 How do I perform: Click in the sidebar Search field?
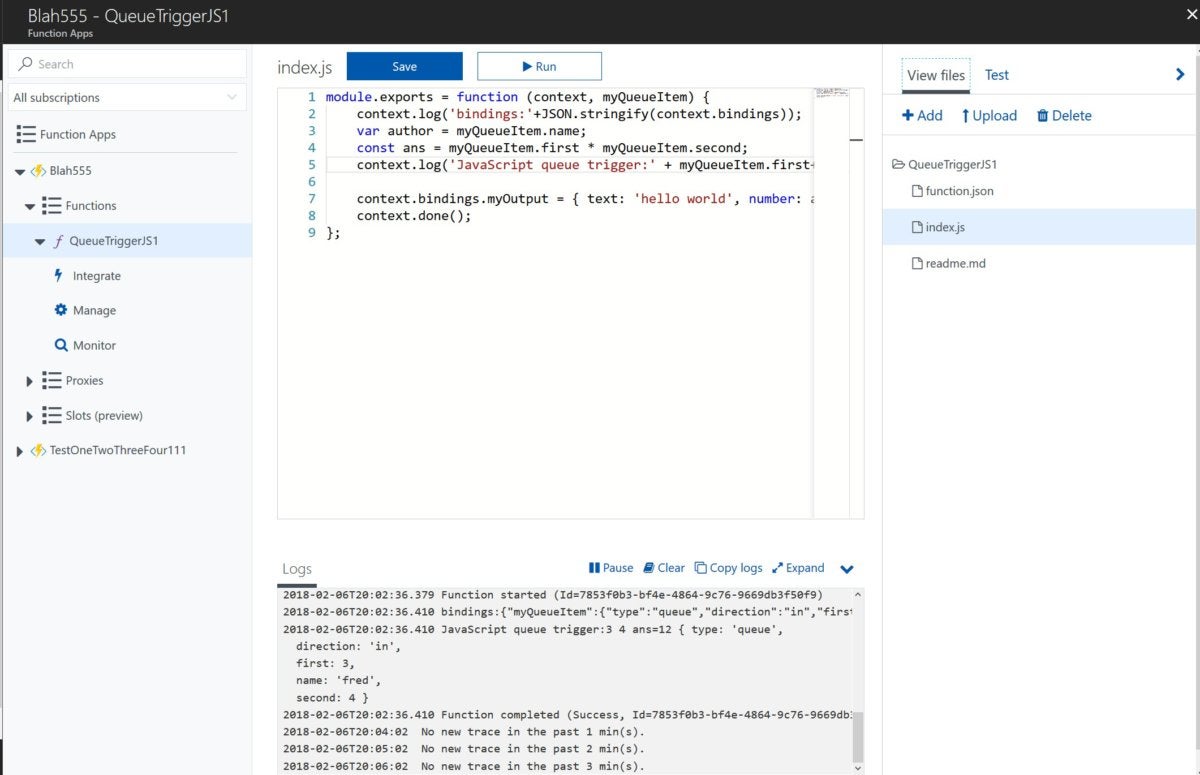tap(126, 64)
